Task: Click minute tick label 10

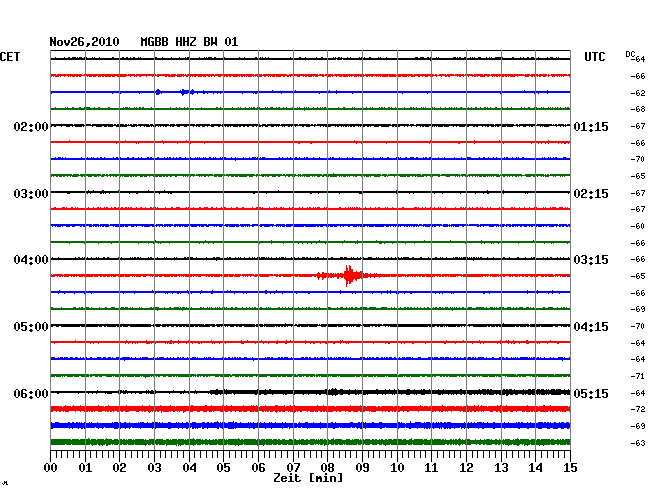Action: 397,468
